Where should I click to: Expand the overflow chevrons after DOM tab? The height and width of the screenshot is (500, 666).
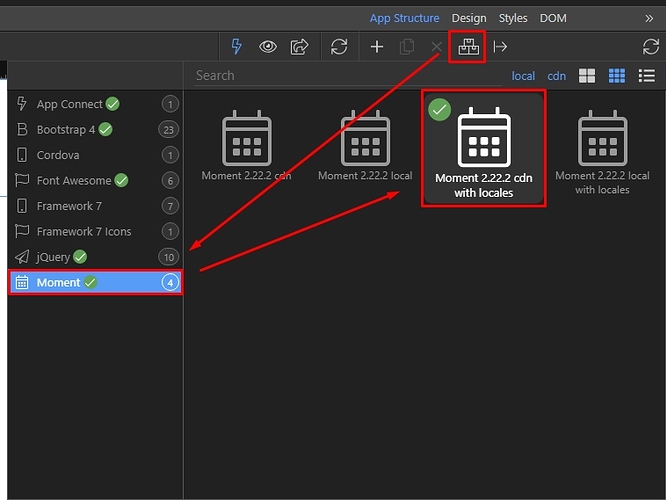pyautogui.click(x=648, y=18)
